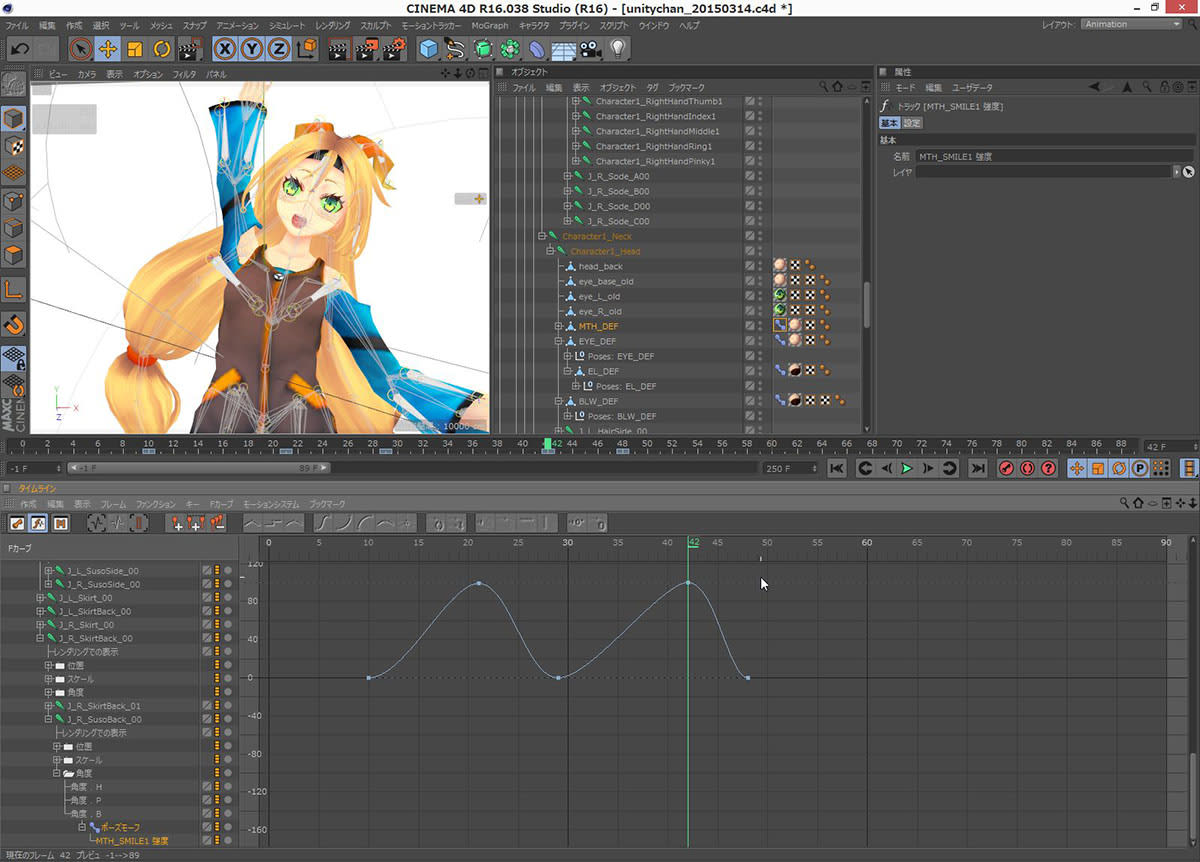This screenshot has height=862, width=1200.
Task: Click the purple deformer icon
Action: click(538, 48)
